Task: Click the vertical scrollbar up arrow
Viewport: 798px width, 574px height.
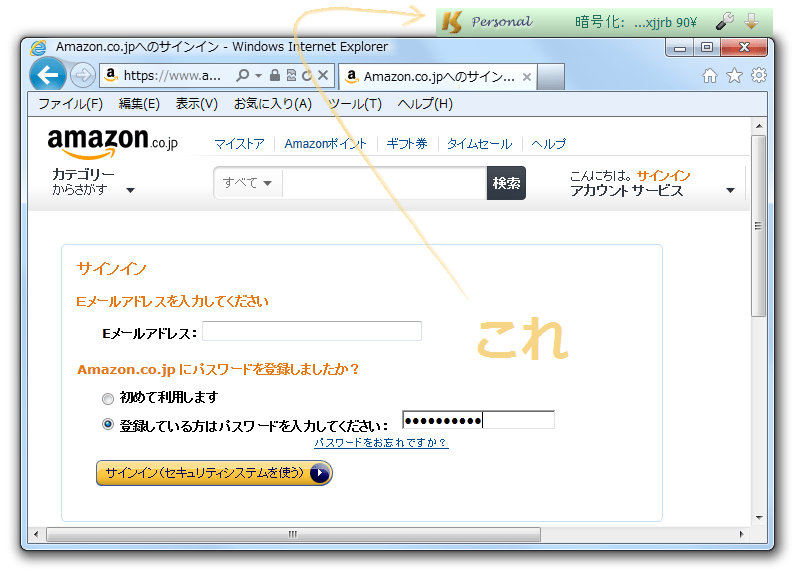Action: coord(759,126)
